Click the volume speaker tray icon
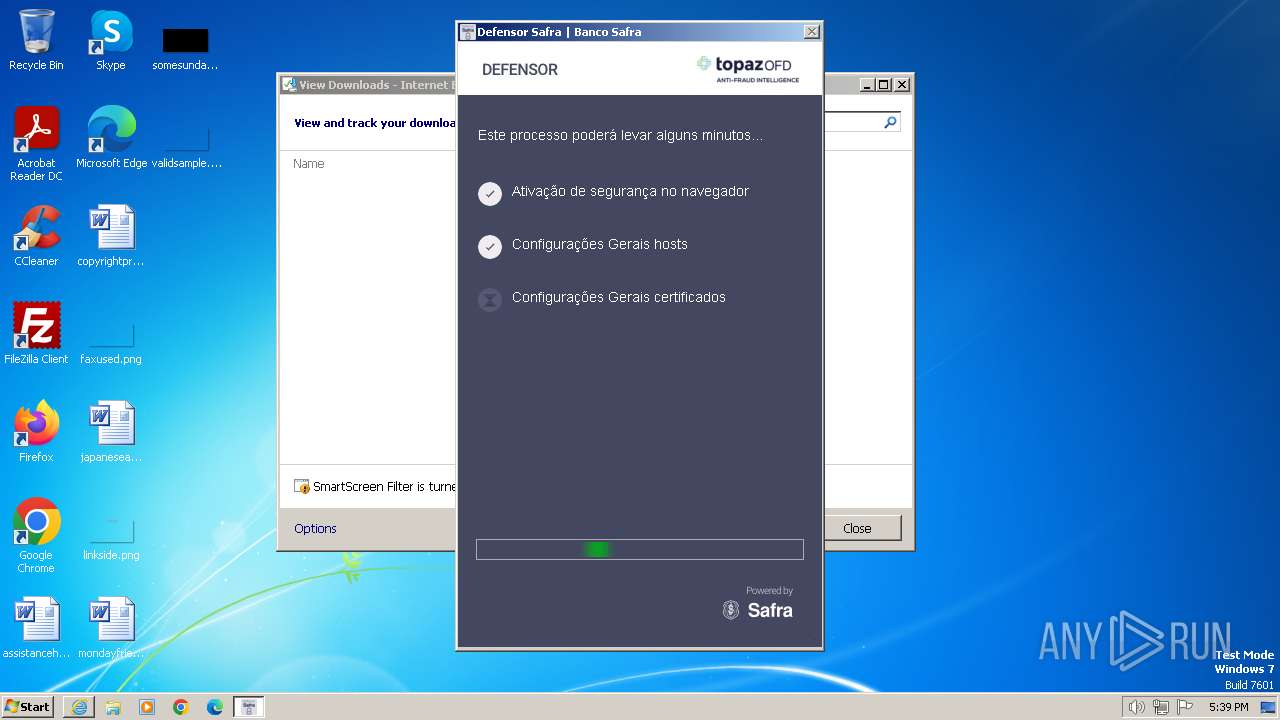Screen dimensions: 1280x720 [x=1136, y=707]
